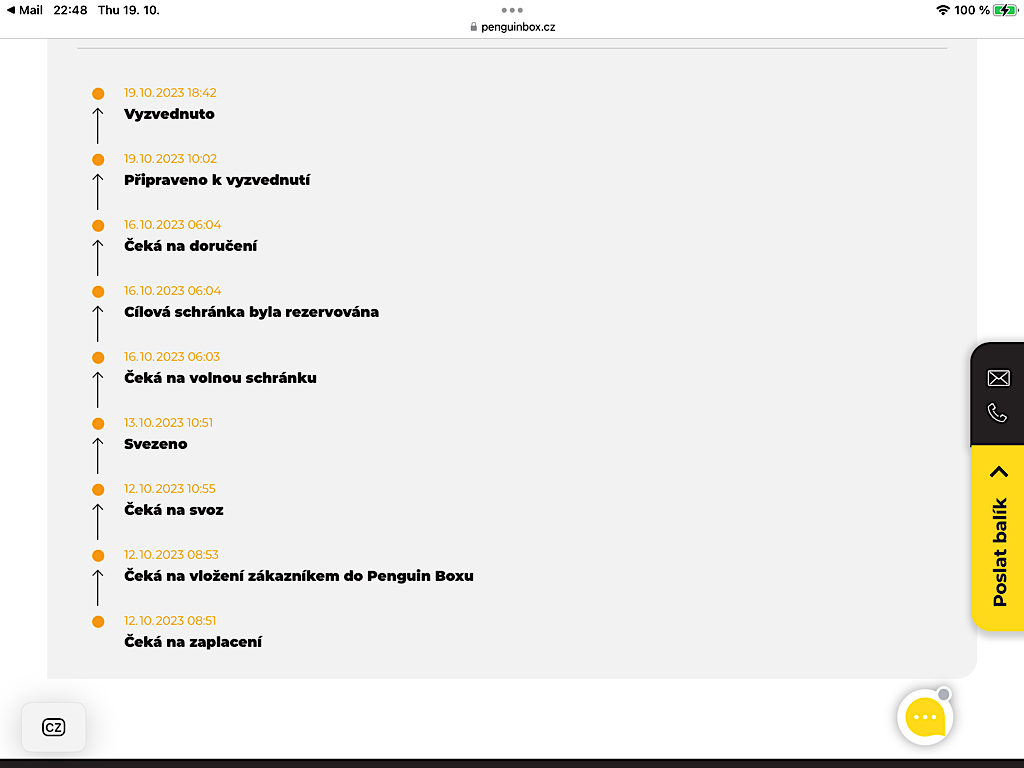Tap the phone contact icon
The image size is (1024, 768).
(997, 413)
